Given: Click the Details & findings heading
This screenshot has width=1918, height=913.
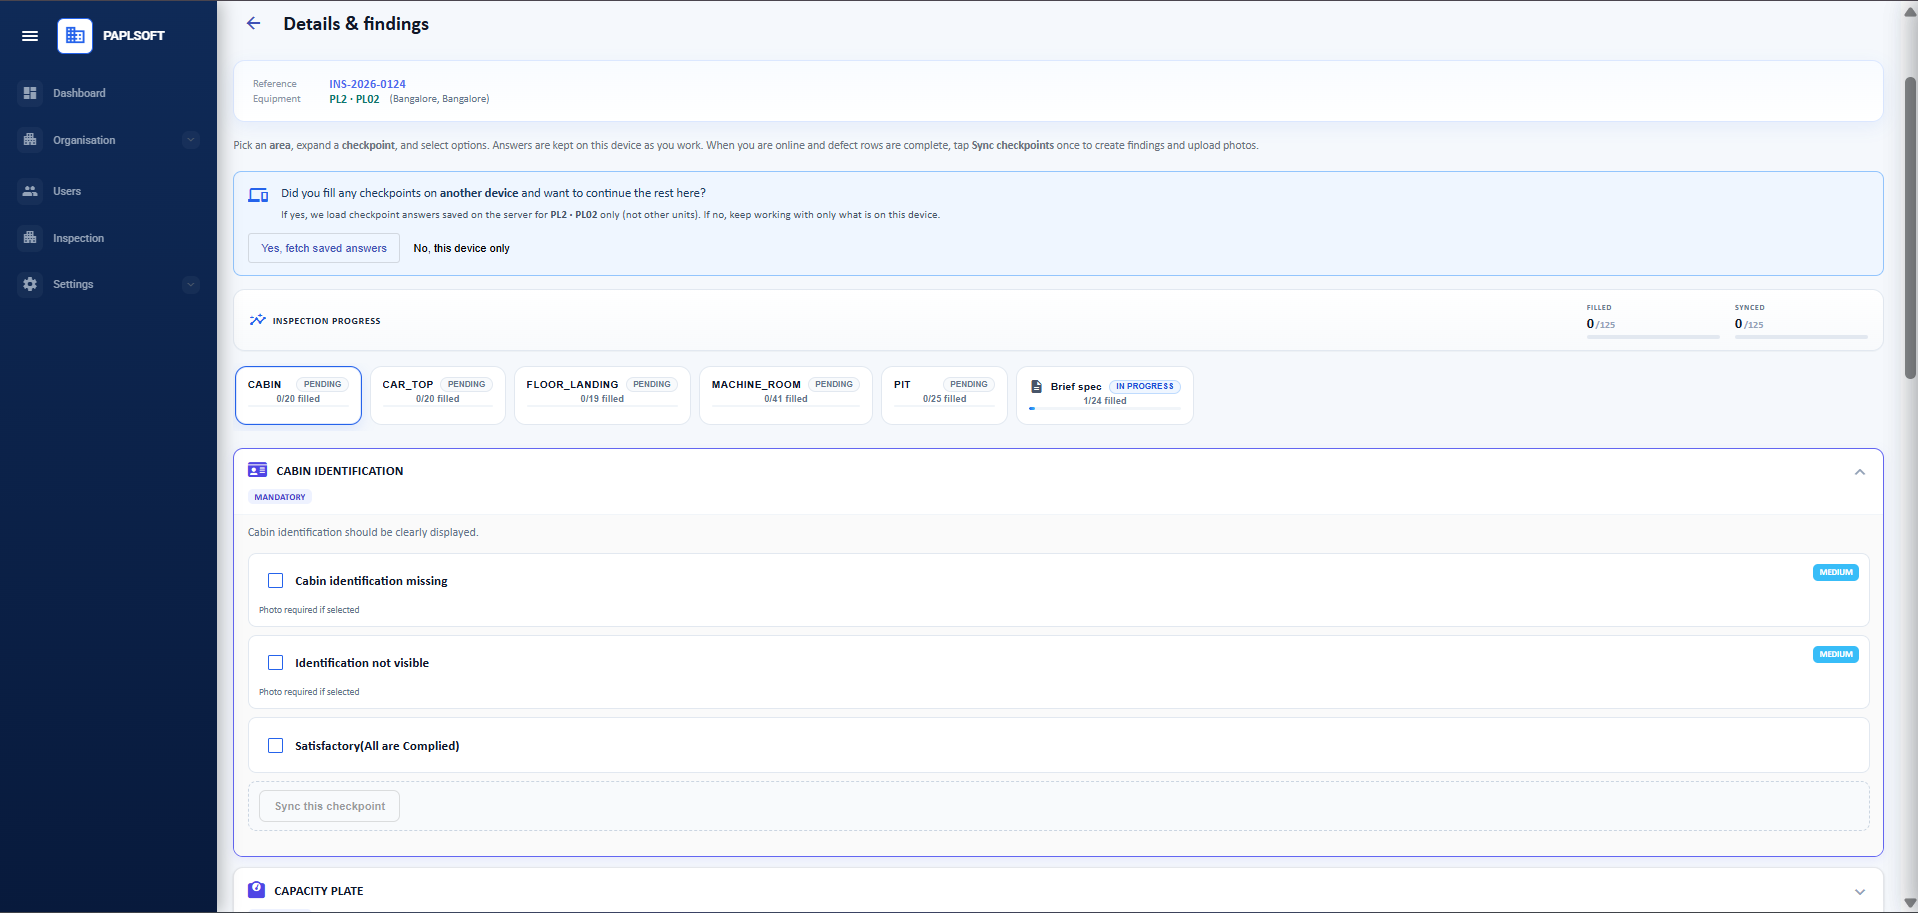Looking at the screenshot, I should (356, 24).
